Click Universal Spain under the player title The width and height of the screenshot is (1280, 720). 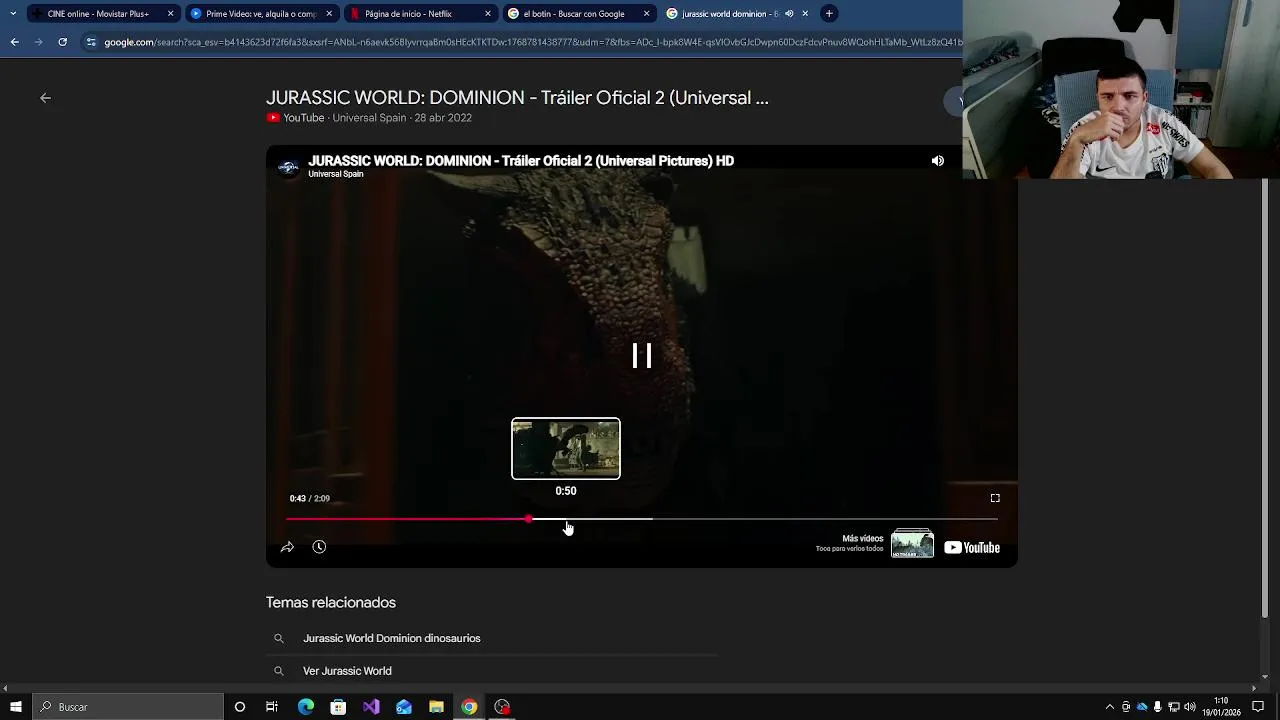pos(336,174)
